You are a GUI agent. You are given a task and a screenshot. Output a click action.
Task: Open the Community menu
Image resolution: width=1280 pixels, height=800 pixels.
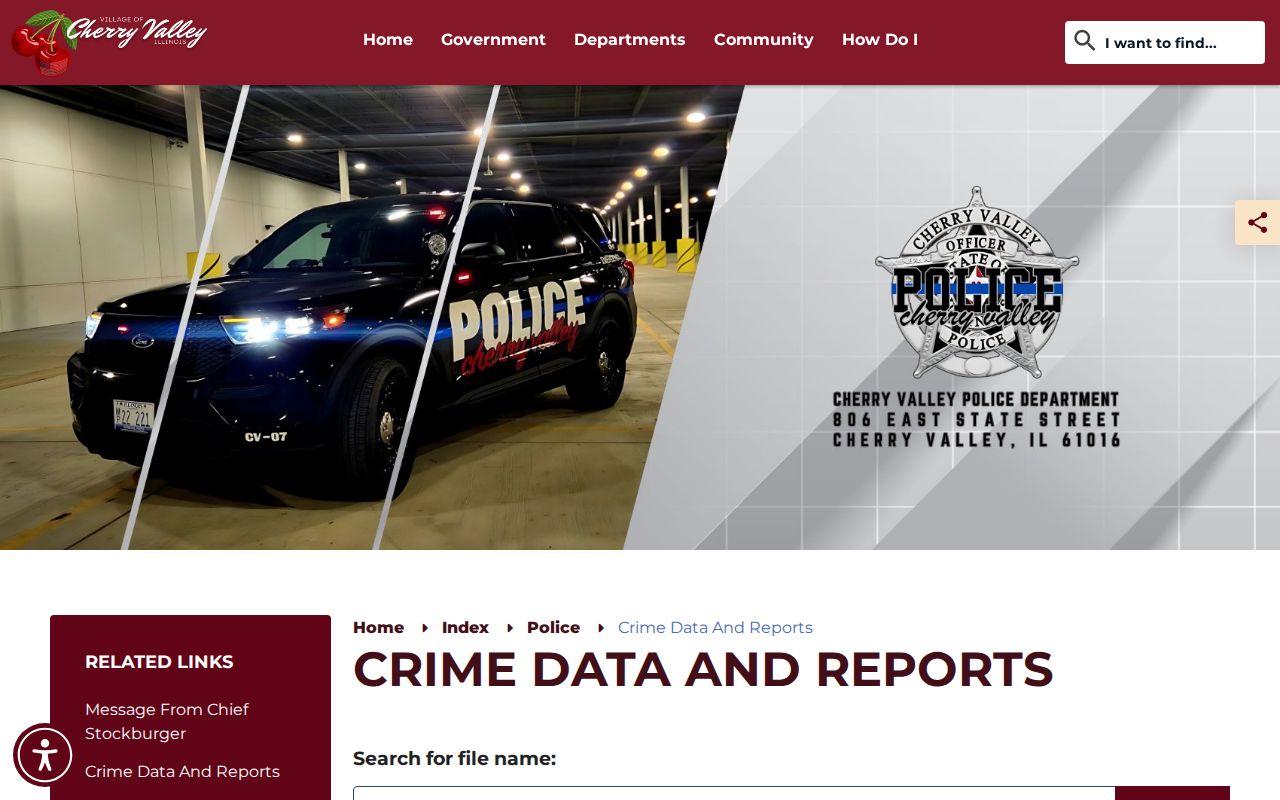click(764, 40)
